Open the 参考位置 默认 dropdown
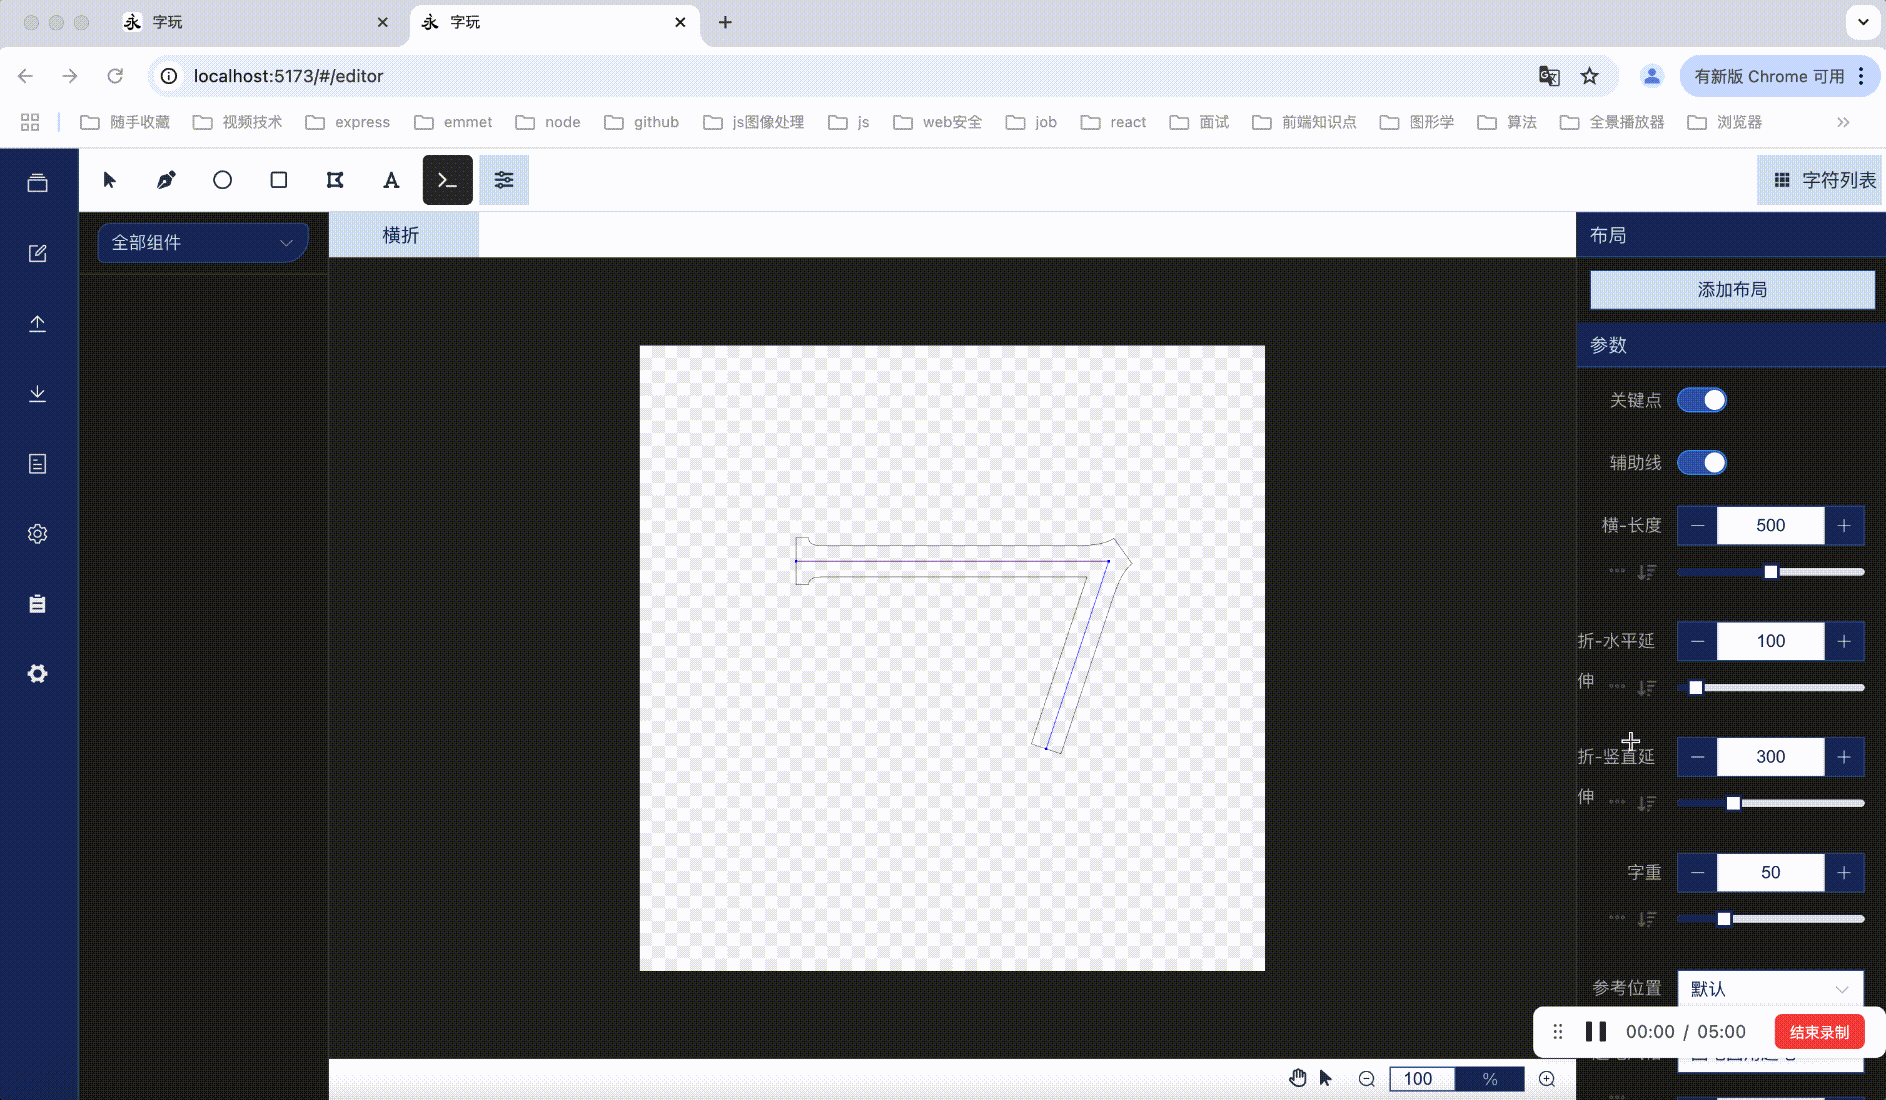This screenshot has height=1100, width=1886. click(1769, 988)
